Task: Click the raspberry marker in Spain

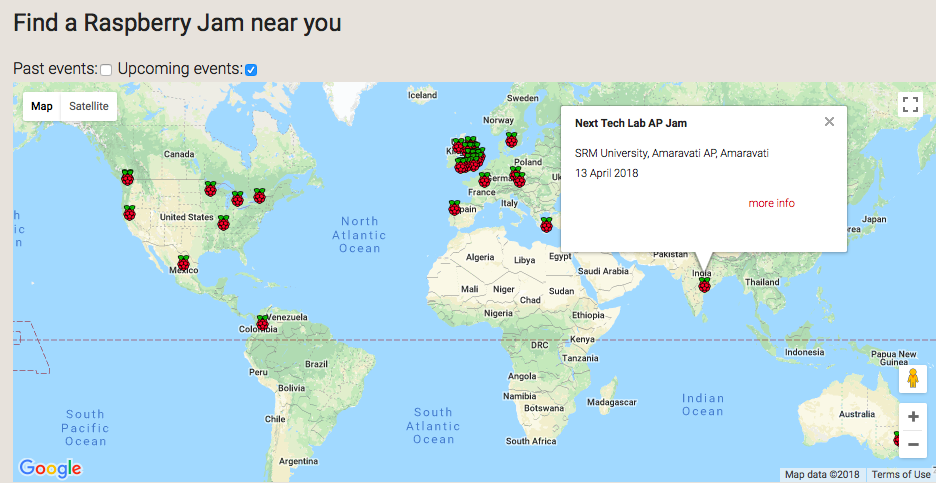Action: [x=455, y=208]
